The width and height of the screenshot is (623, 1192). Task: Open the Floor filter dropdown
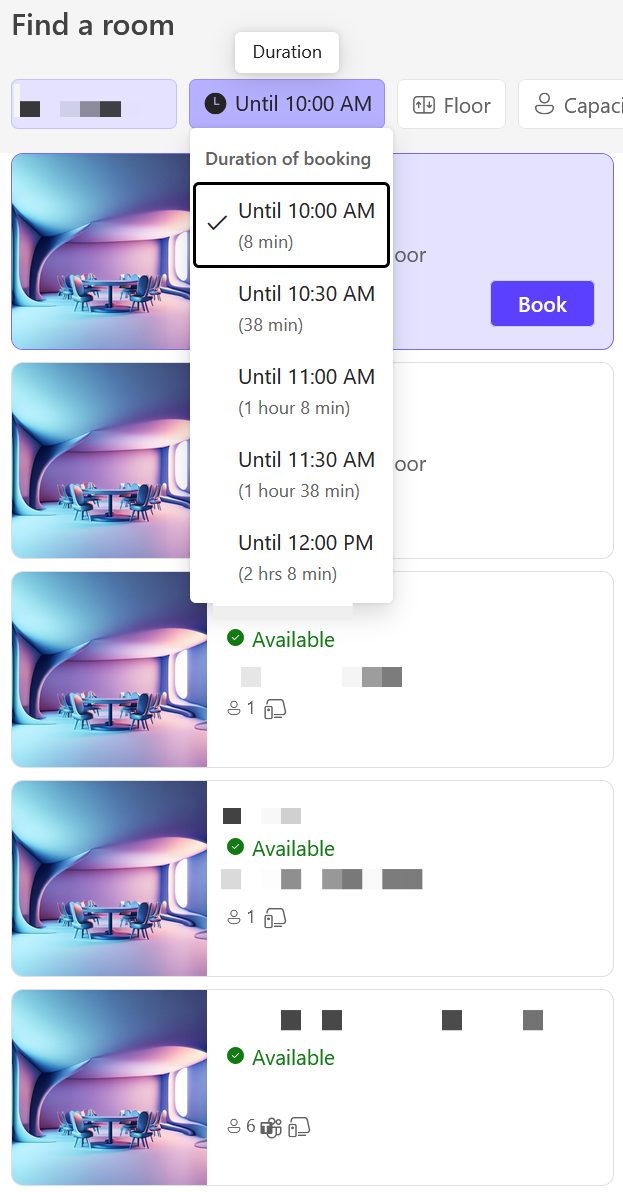point(451,104)
